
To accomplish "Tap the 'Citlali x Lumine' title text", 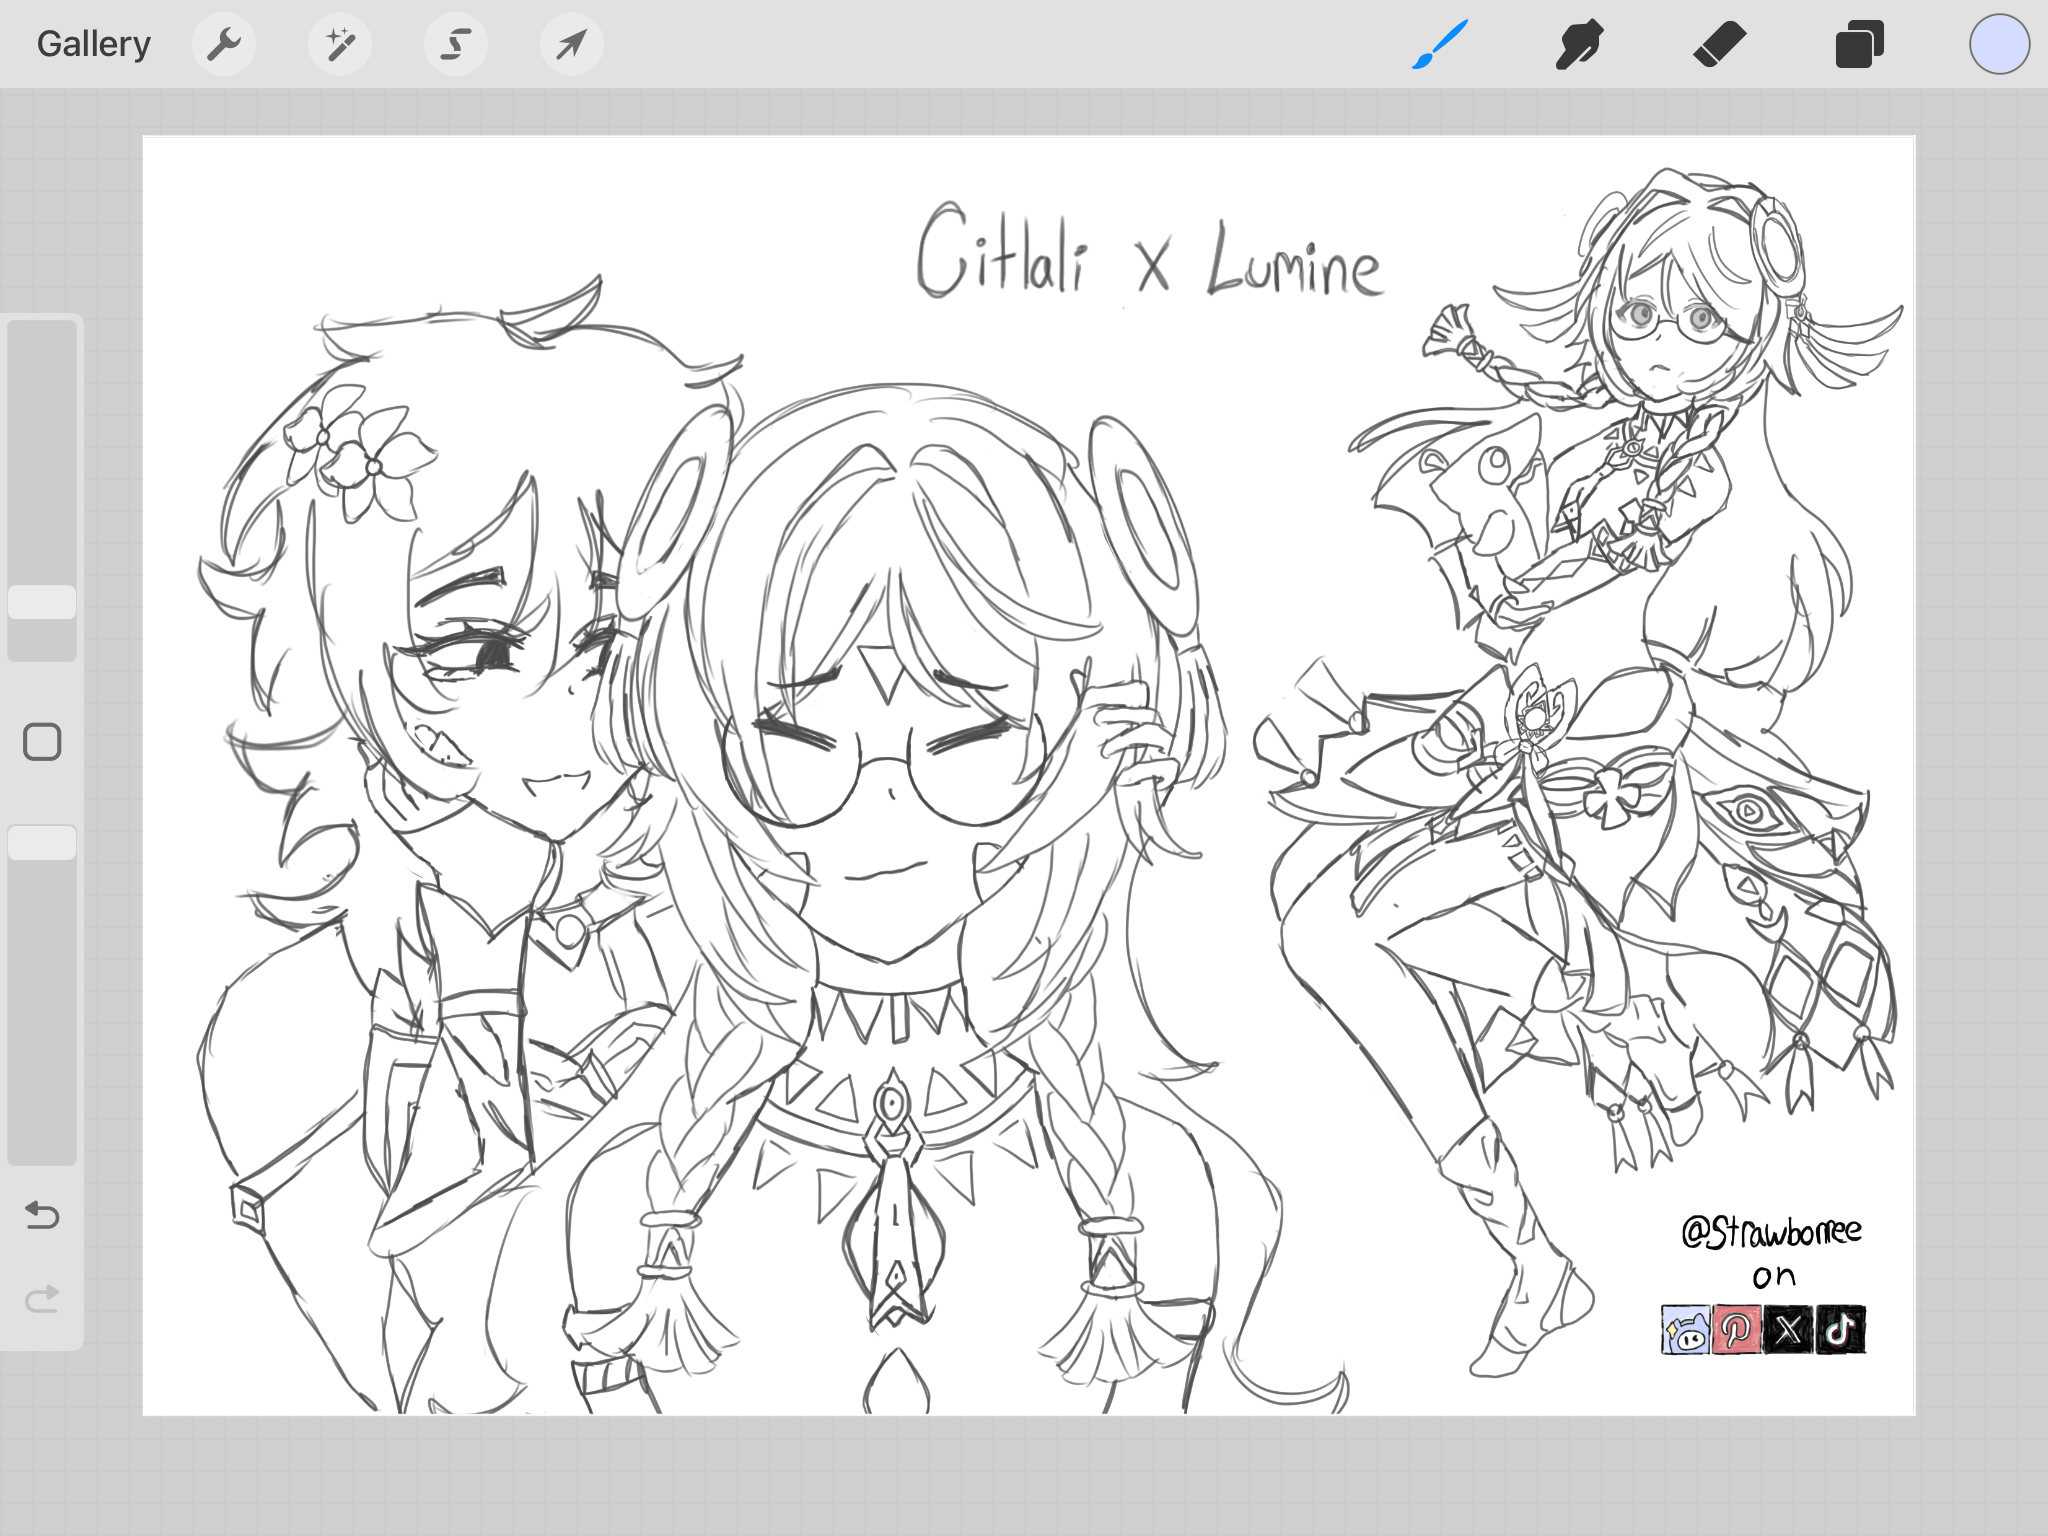I will pos(1149,252).
